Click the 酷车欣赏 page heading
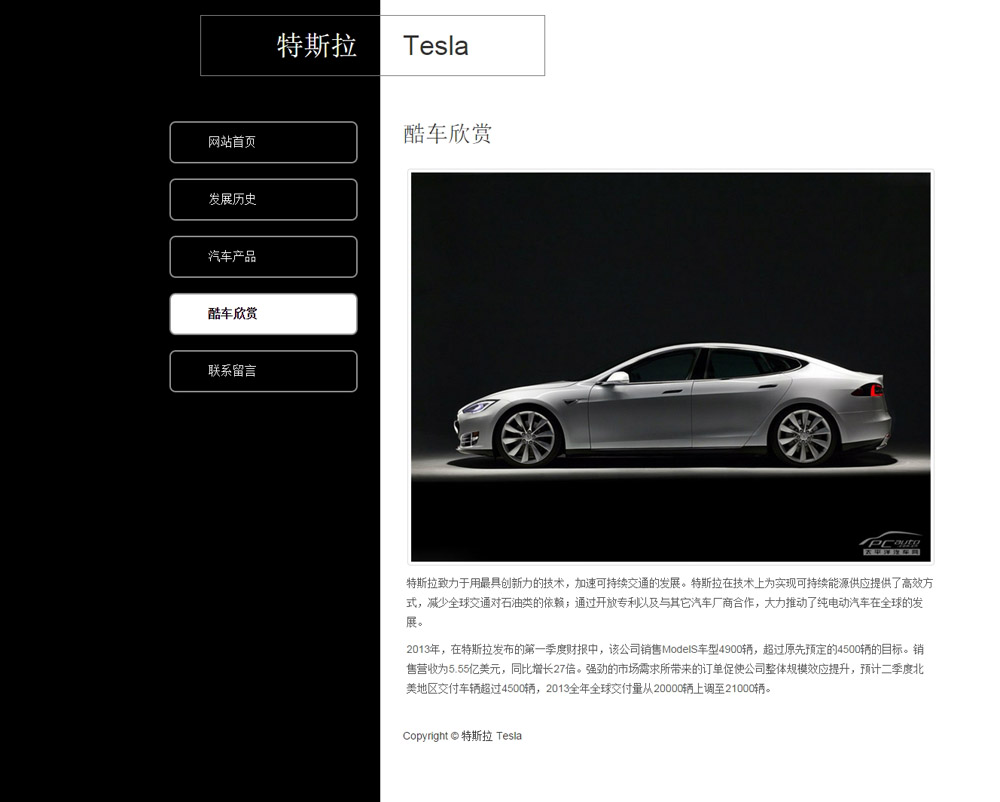The width and height of the screenshot is (1000, 802). click(447, 134)
